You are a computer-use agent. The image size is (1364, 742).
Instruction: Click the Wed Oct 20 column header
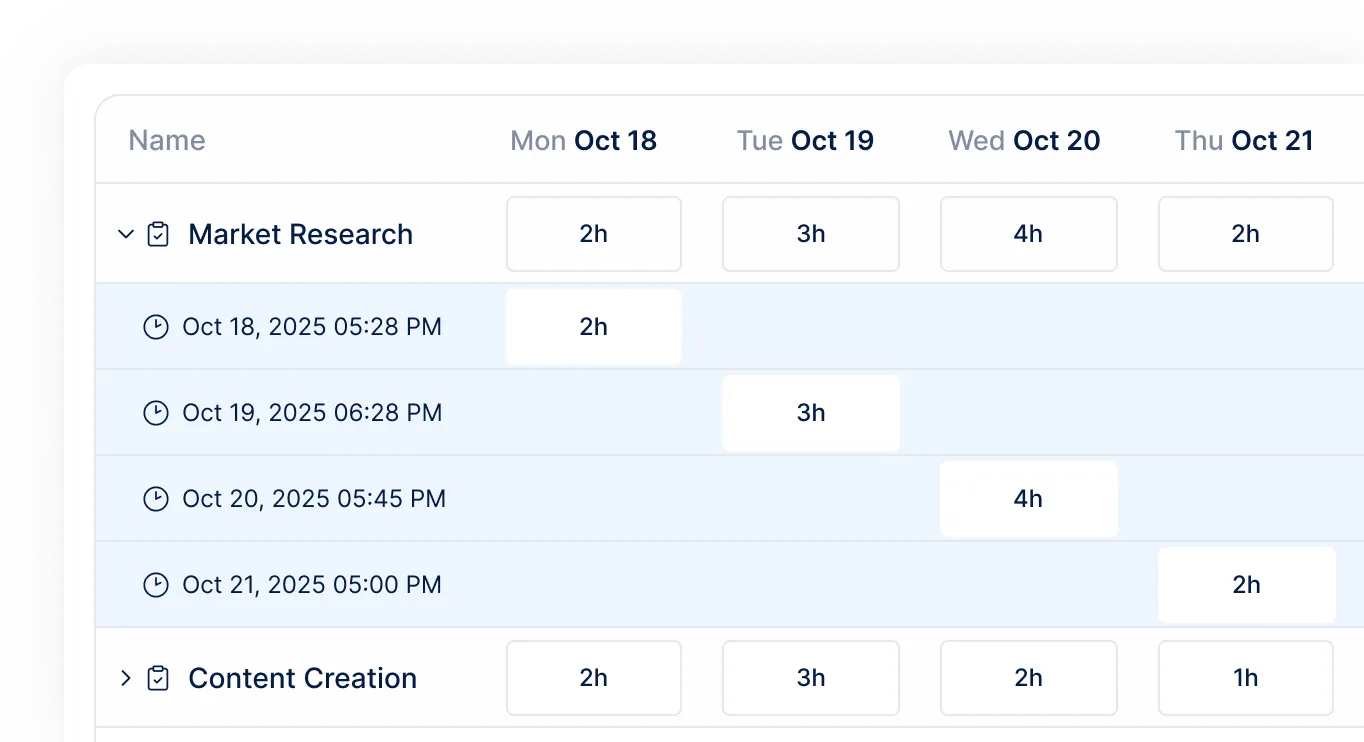tap(1024, 141)
